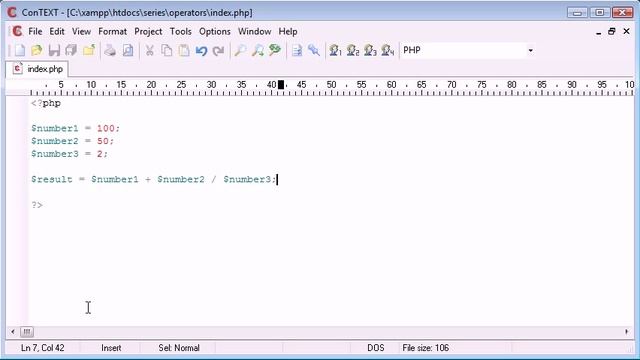The width and height of the screenshot is (640, 360).
Task: Open the Project menu
Action: click(x=148, y=31)
